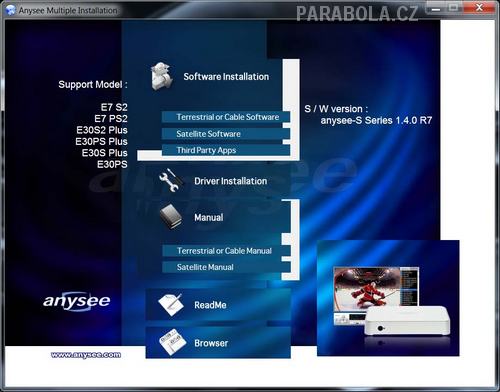The height and width of the screenshot is (392, 500).
Task: Click the Anysee title bar app icon
Action: [11, 10]
